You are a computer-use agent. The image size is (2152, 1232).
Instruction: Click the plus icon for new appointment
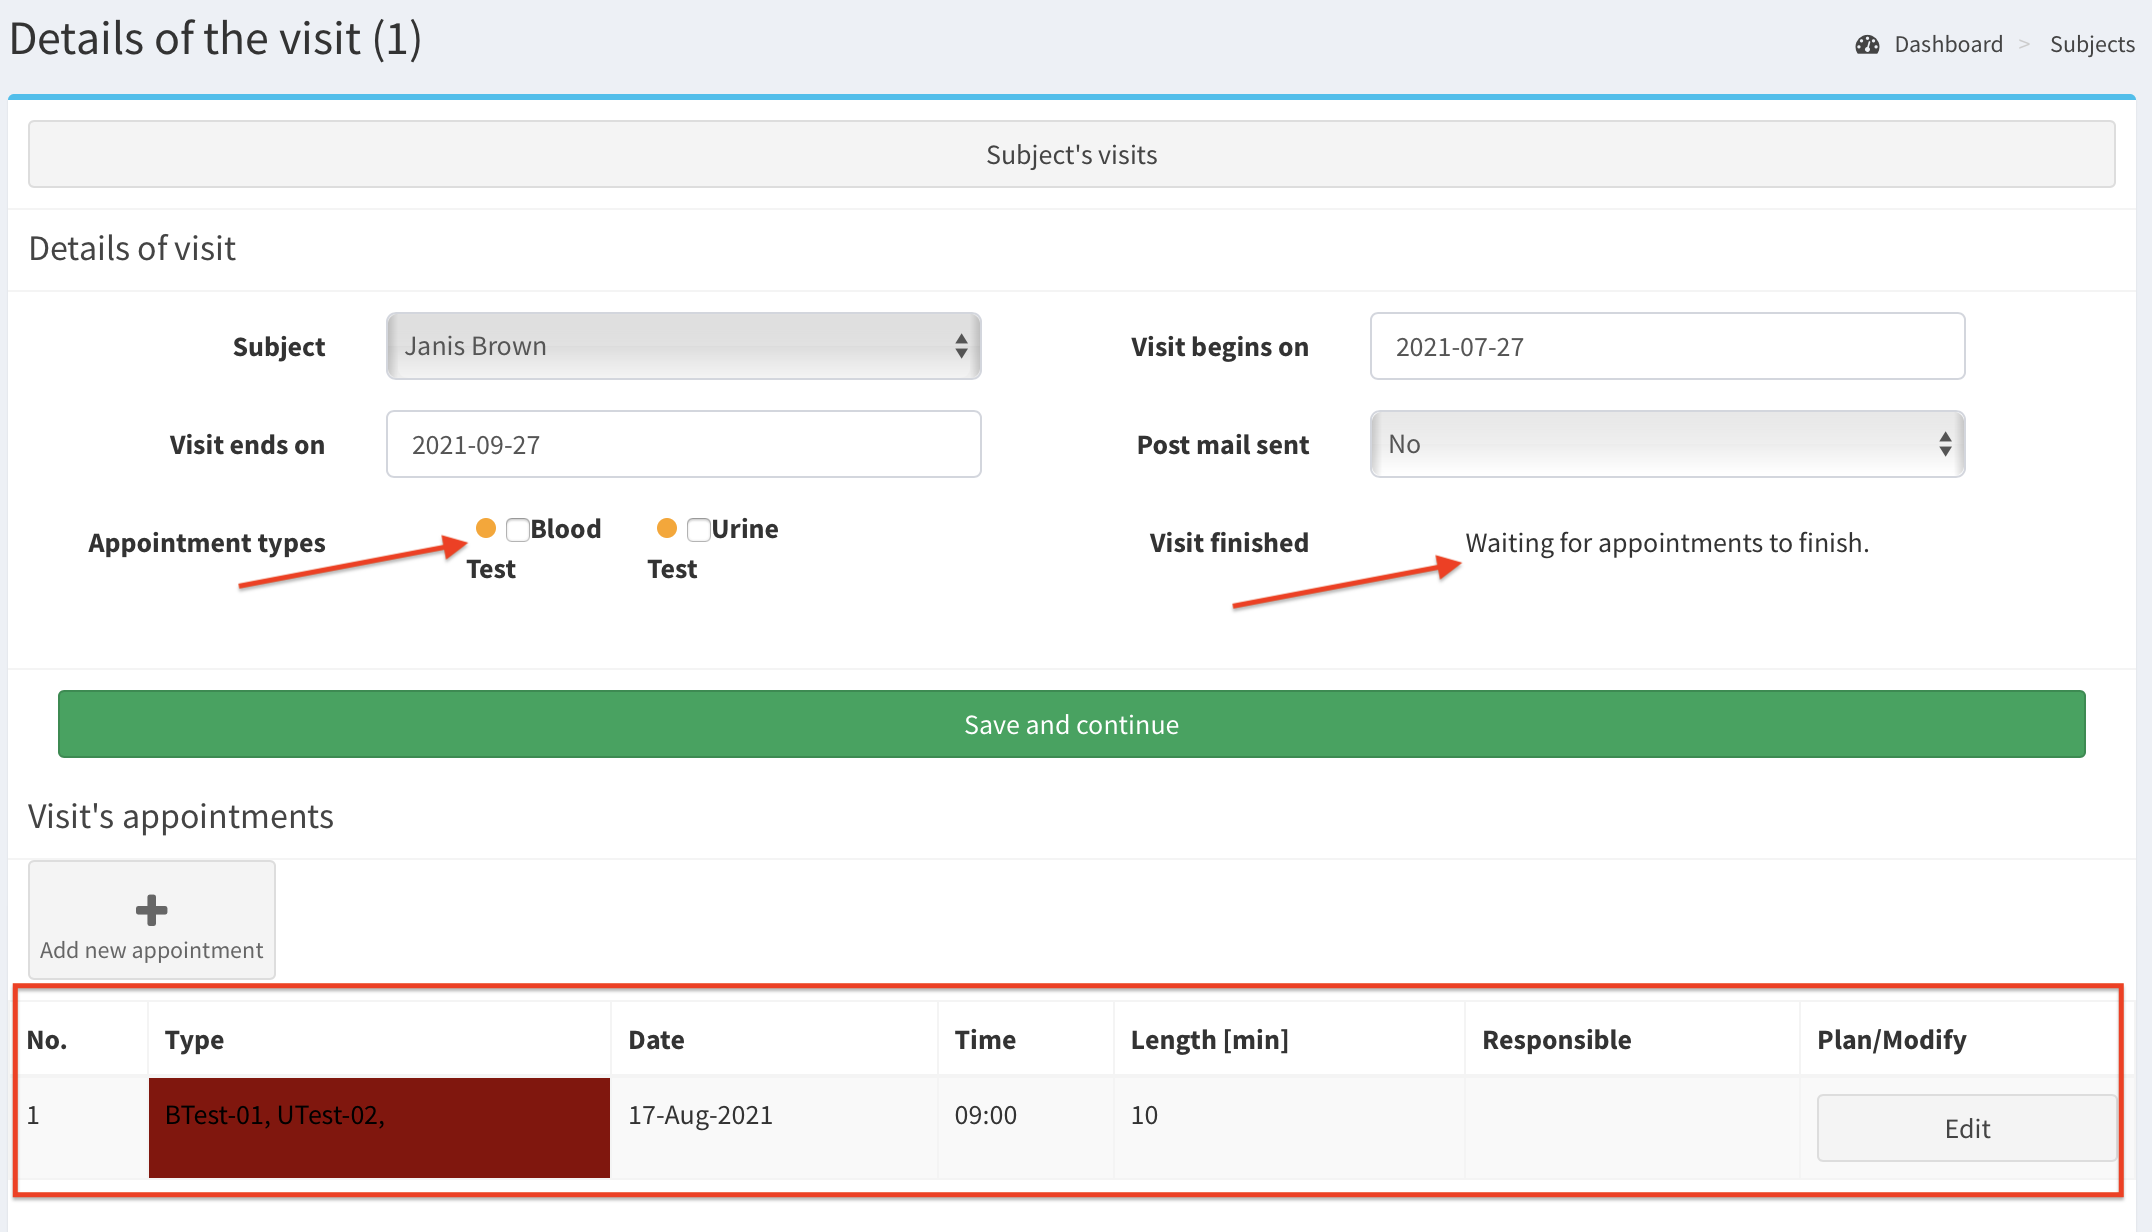151,910
